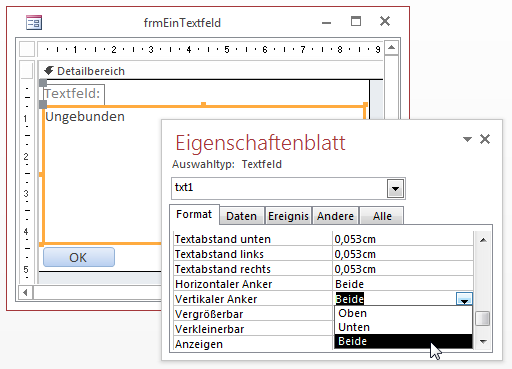This screenshot has height=369, width=512.
Task: Open the txt1 object selector dropdown
Action: click(395, 188)
